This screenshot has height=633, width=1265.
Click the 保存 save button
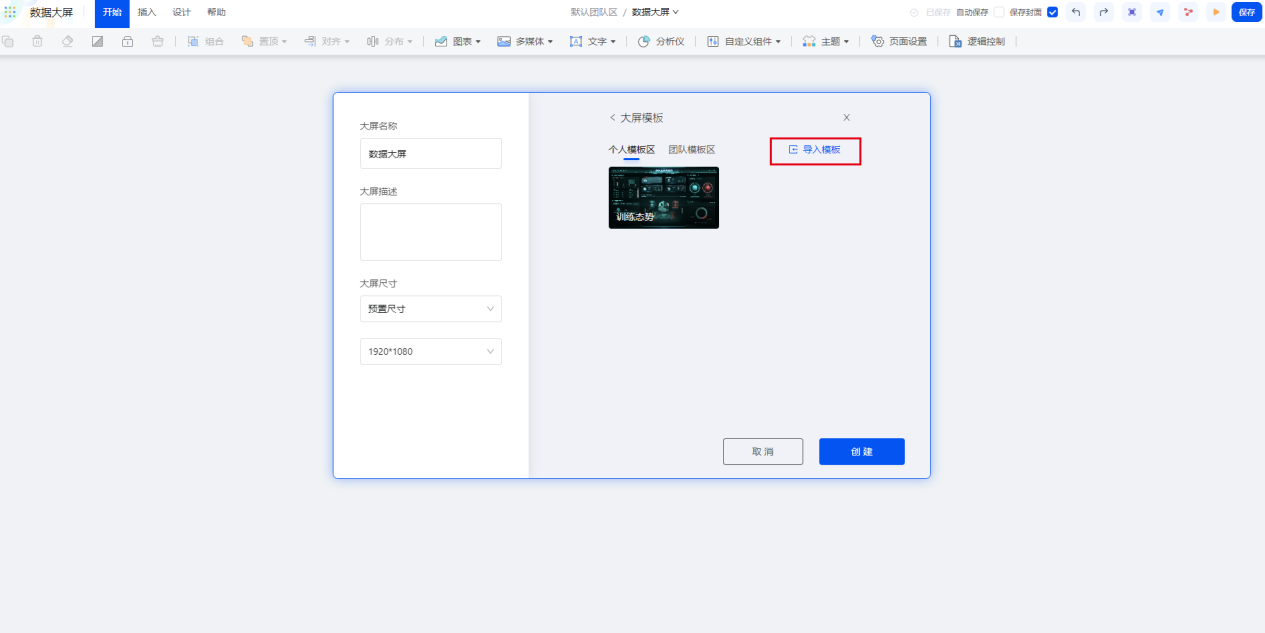click(x=1247, y=12)
